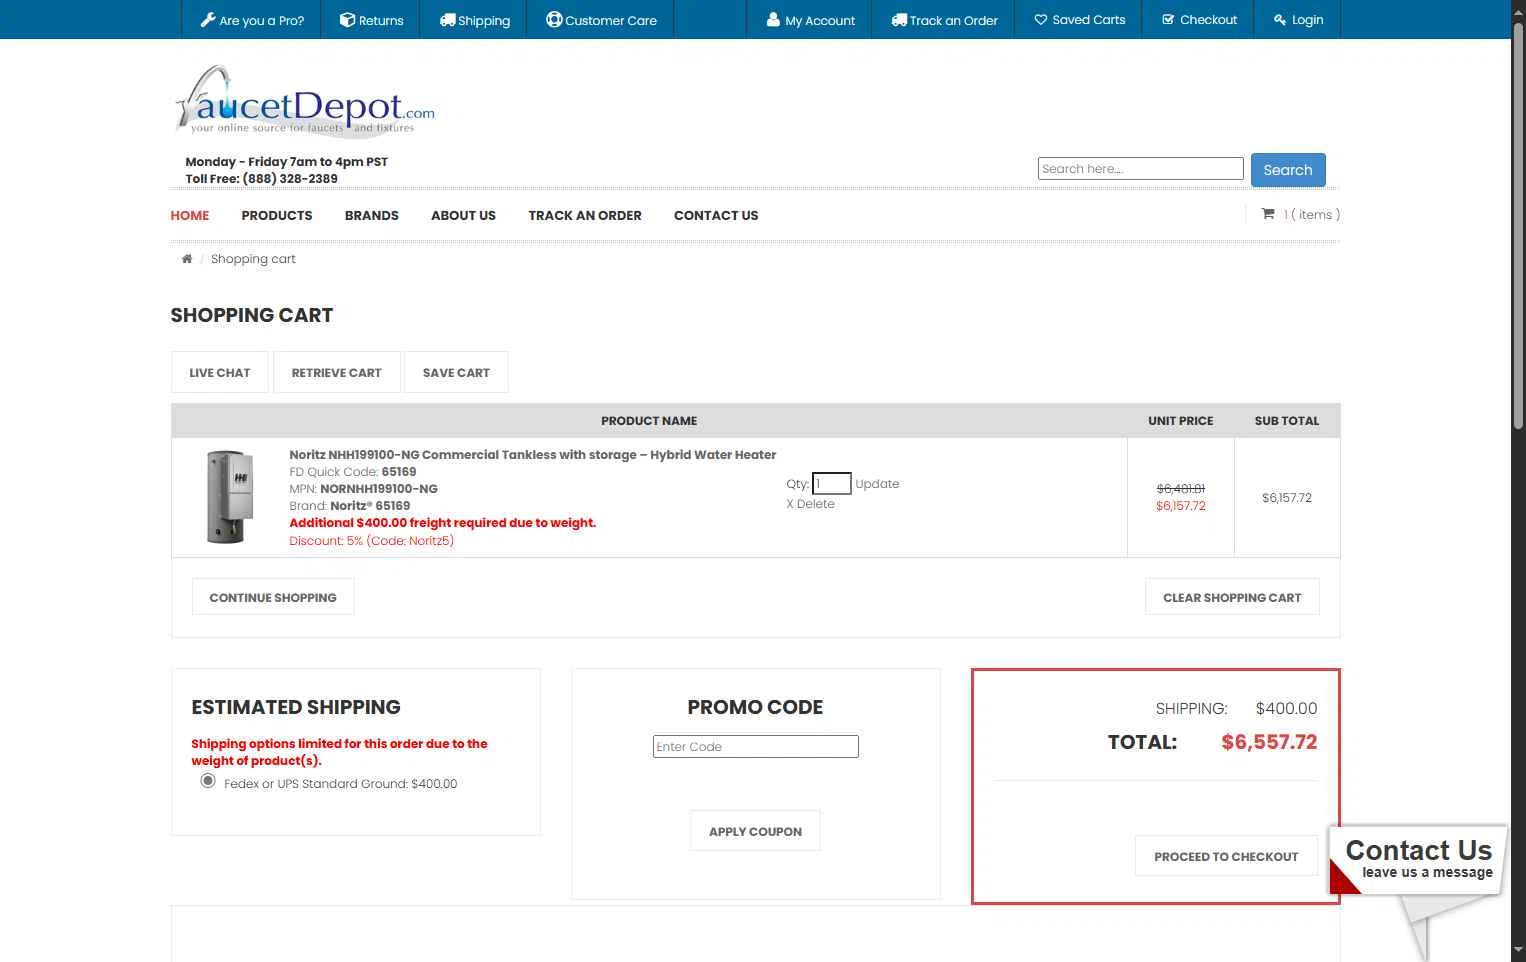Open the Contact Us leave a message widget
This screenshot has width=1526, height=962.
coord(1418,860)
